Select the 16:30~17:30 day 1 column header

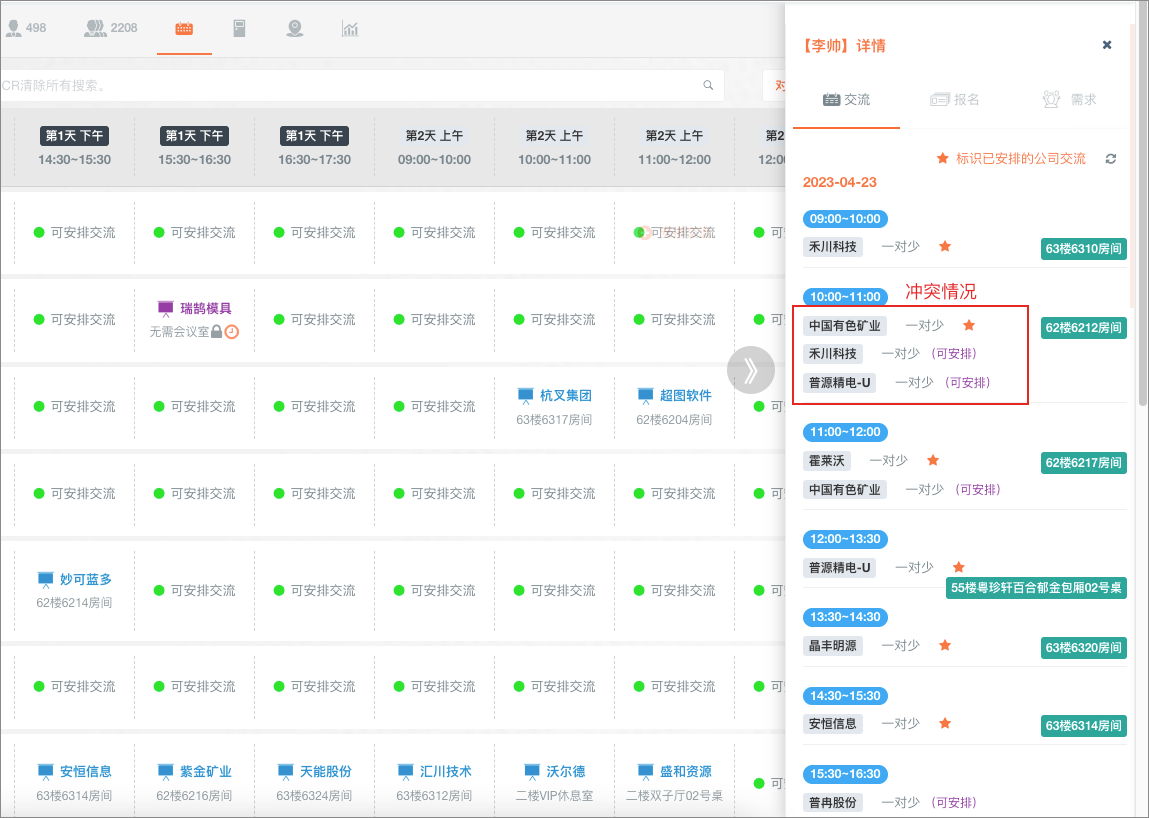point(314,147)
